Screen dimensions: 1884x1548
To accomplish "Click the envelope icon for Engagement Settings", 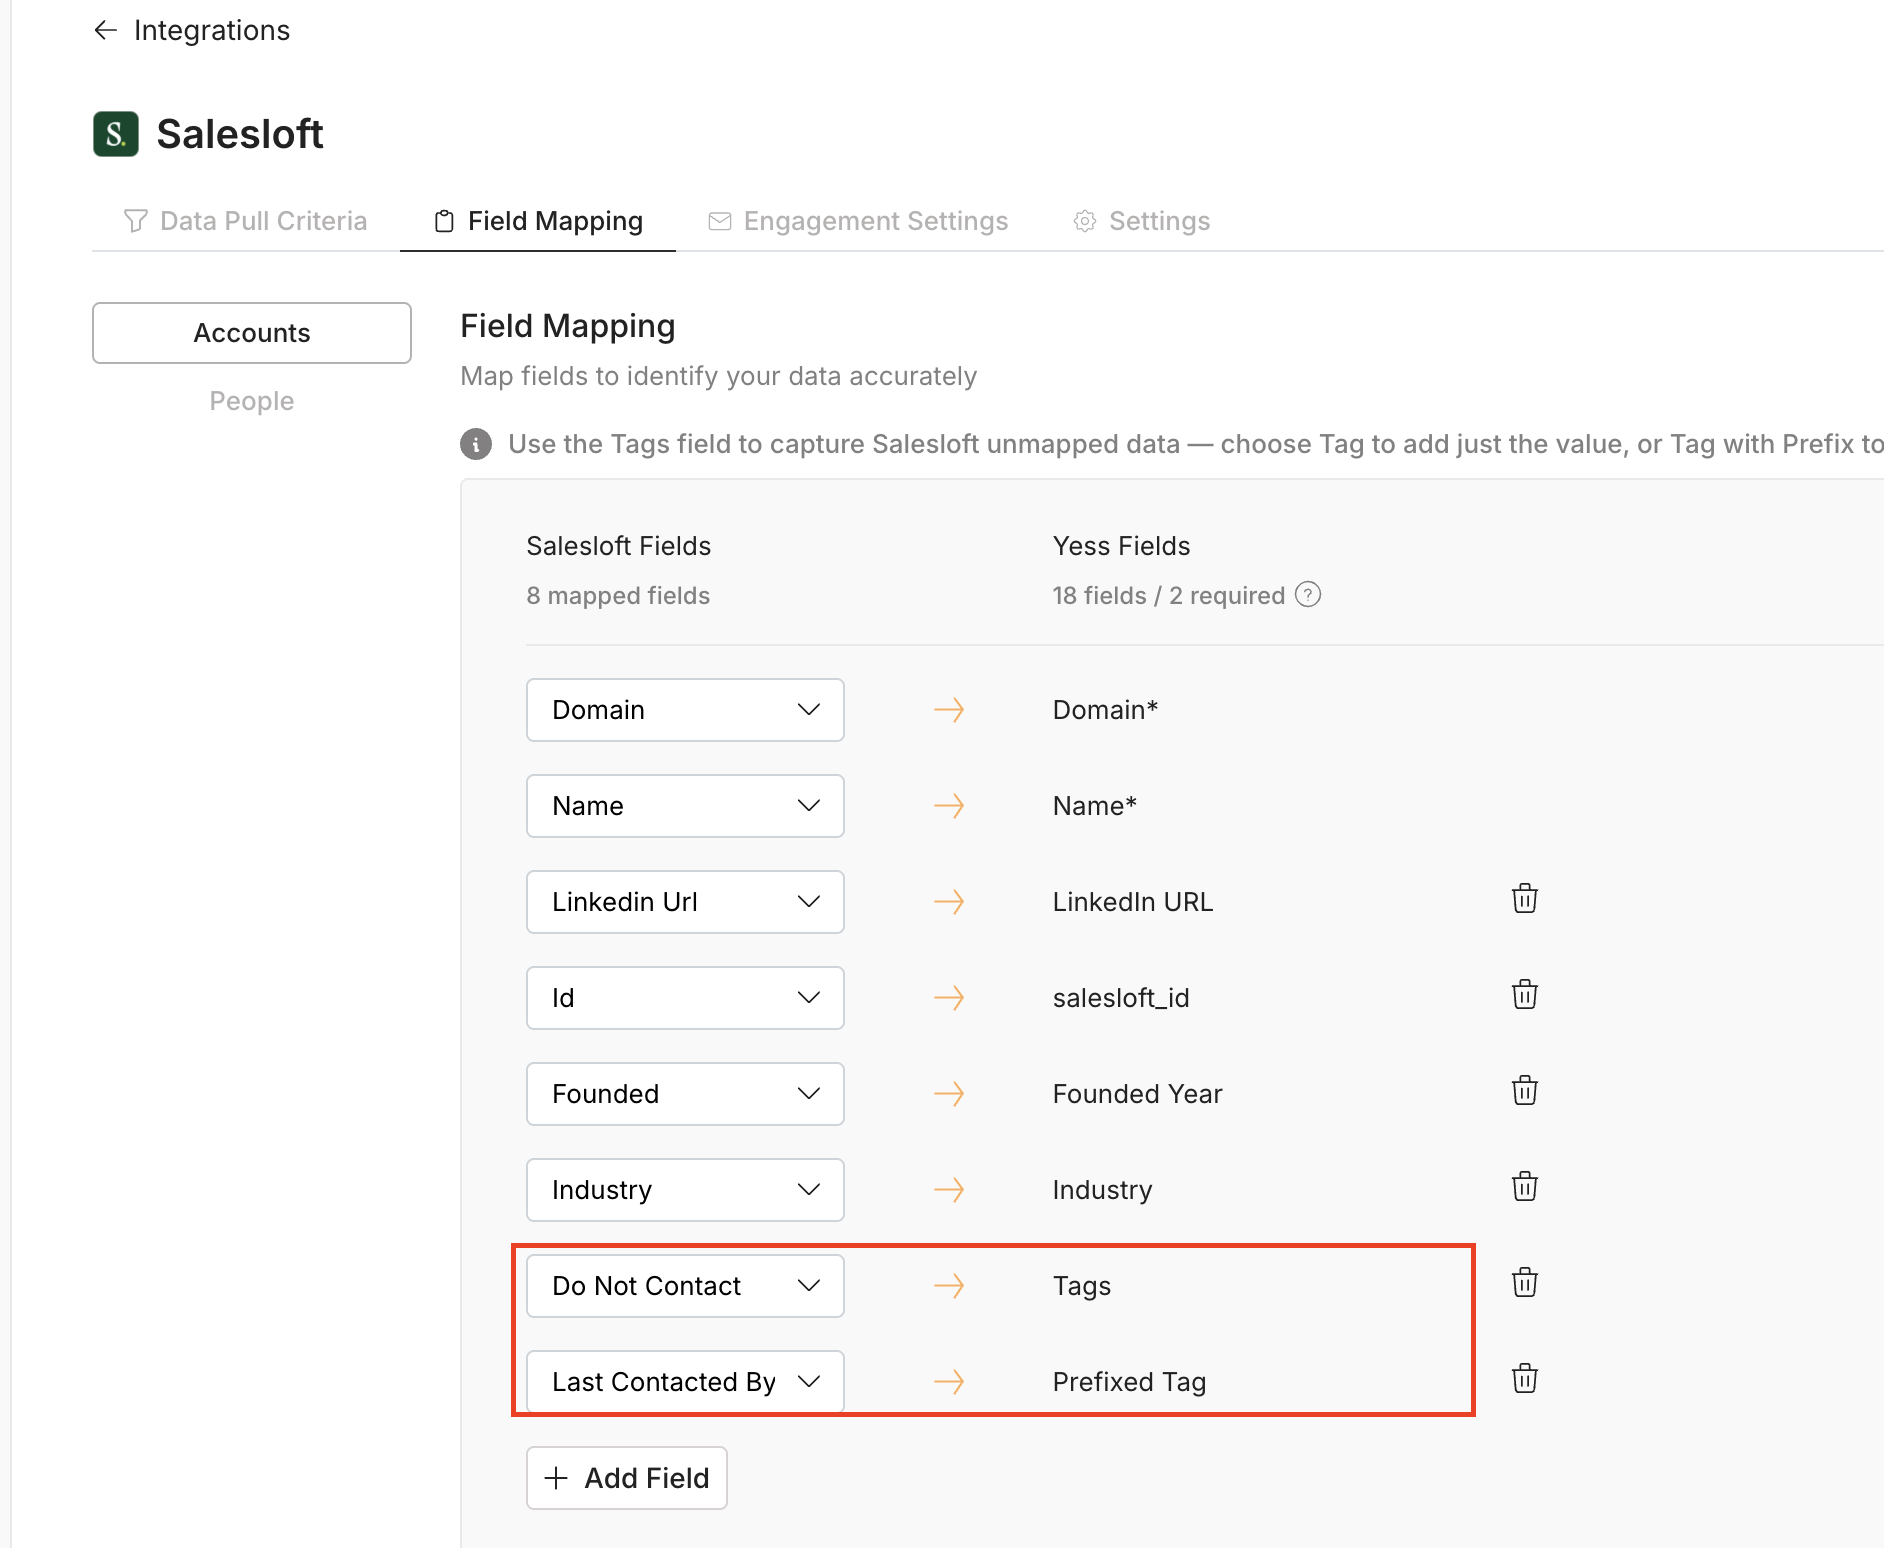I will coord(720,221).
